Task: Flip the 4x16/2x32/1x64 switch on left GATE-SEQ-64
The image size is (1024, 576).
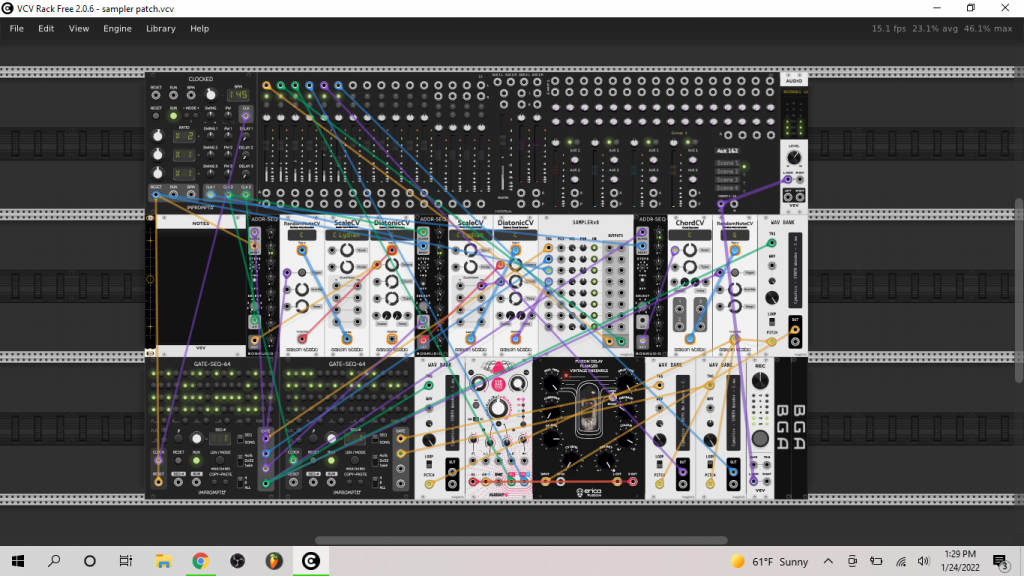Action: click(240, 460)
